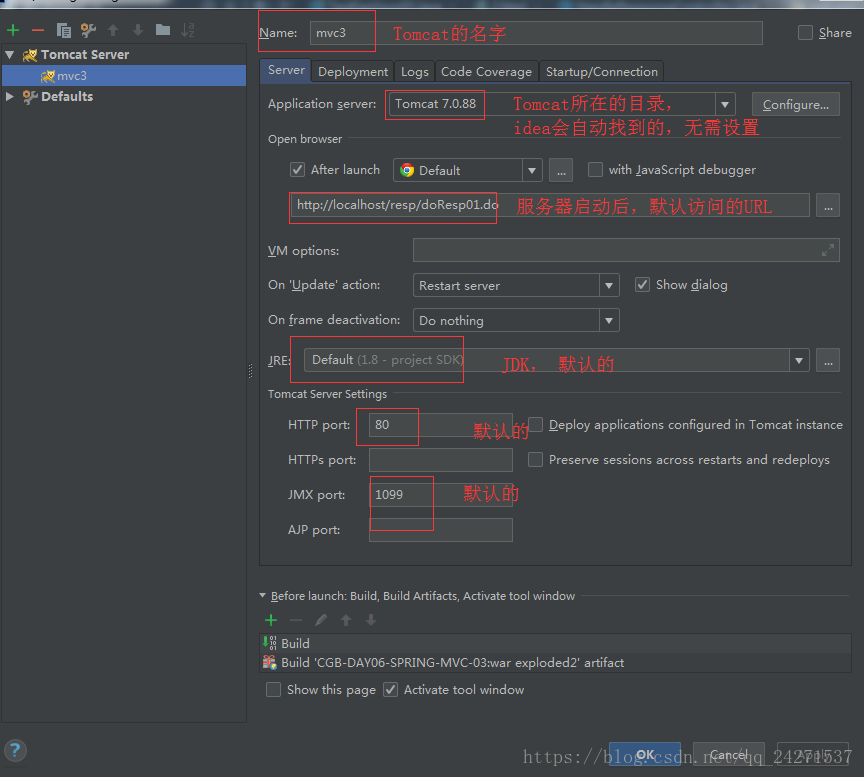Add before launch task green plus

tap(271, 620)
